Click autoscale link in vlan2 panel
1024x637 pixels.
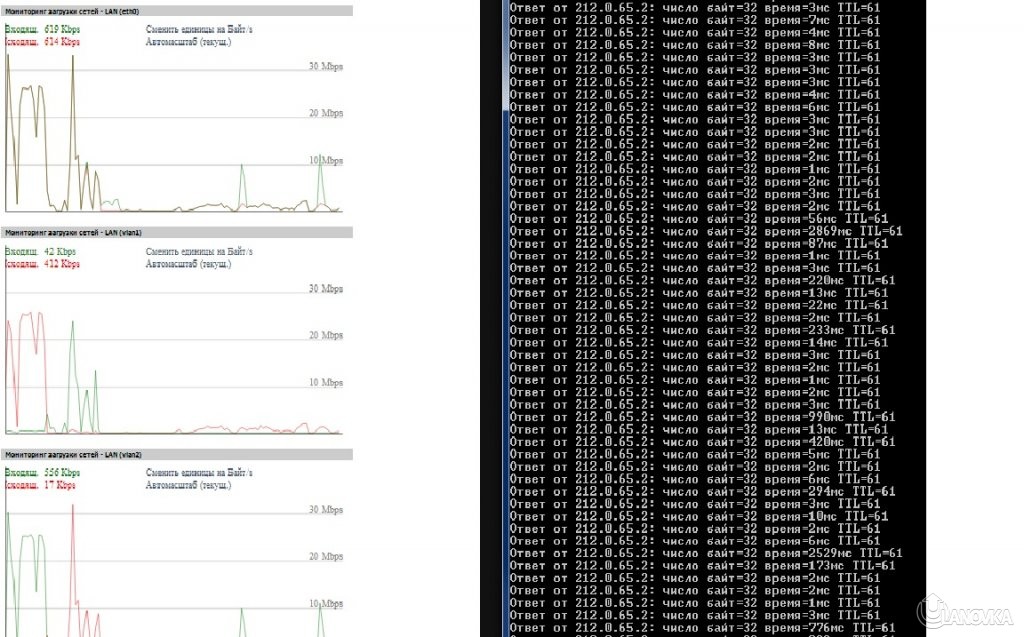pyautogui.click(x=189, y=485)
